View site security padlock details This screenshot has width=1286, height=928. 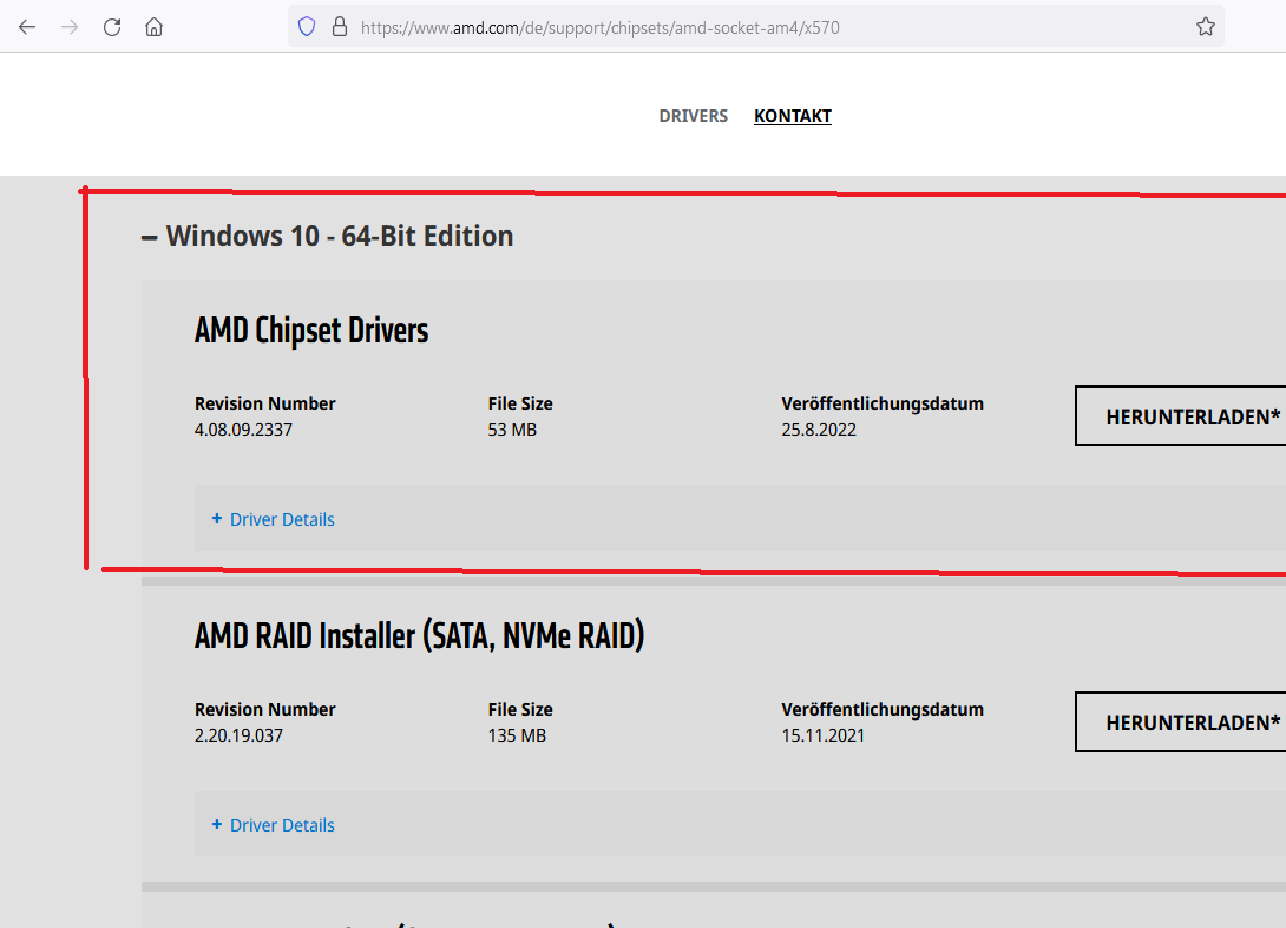[339, 27]
